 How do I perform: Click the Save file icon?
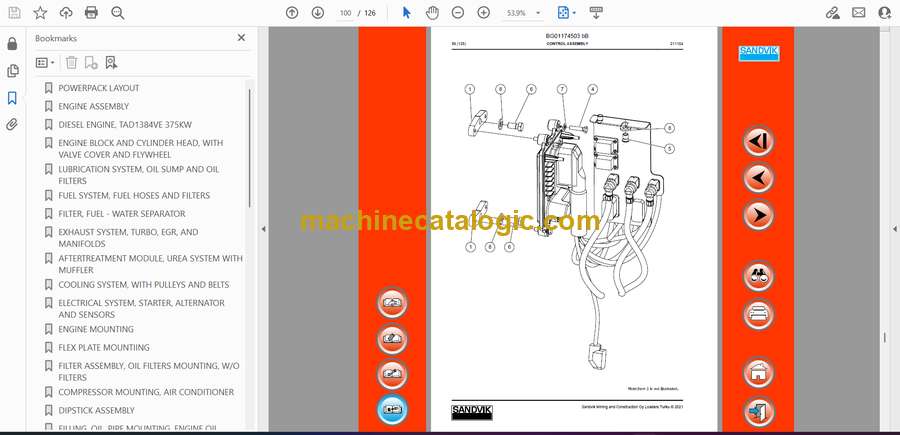coord(14,13)
